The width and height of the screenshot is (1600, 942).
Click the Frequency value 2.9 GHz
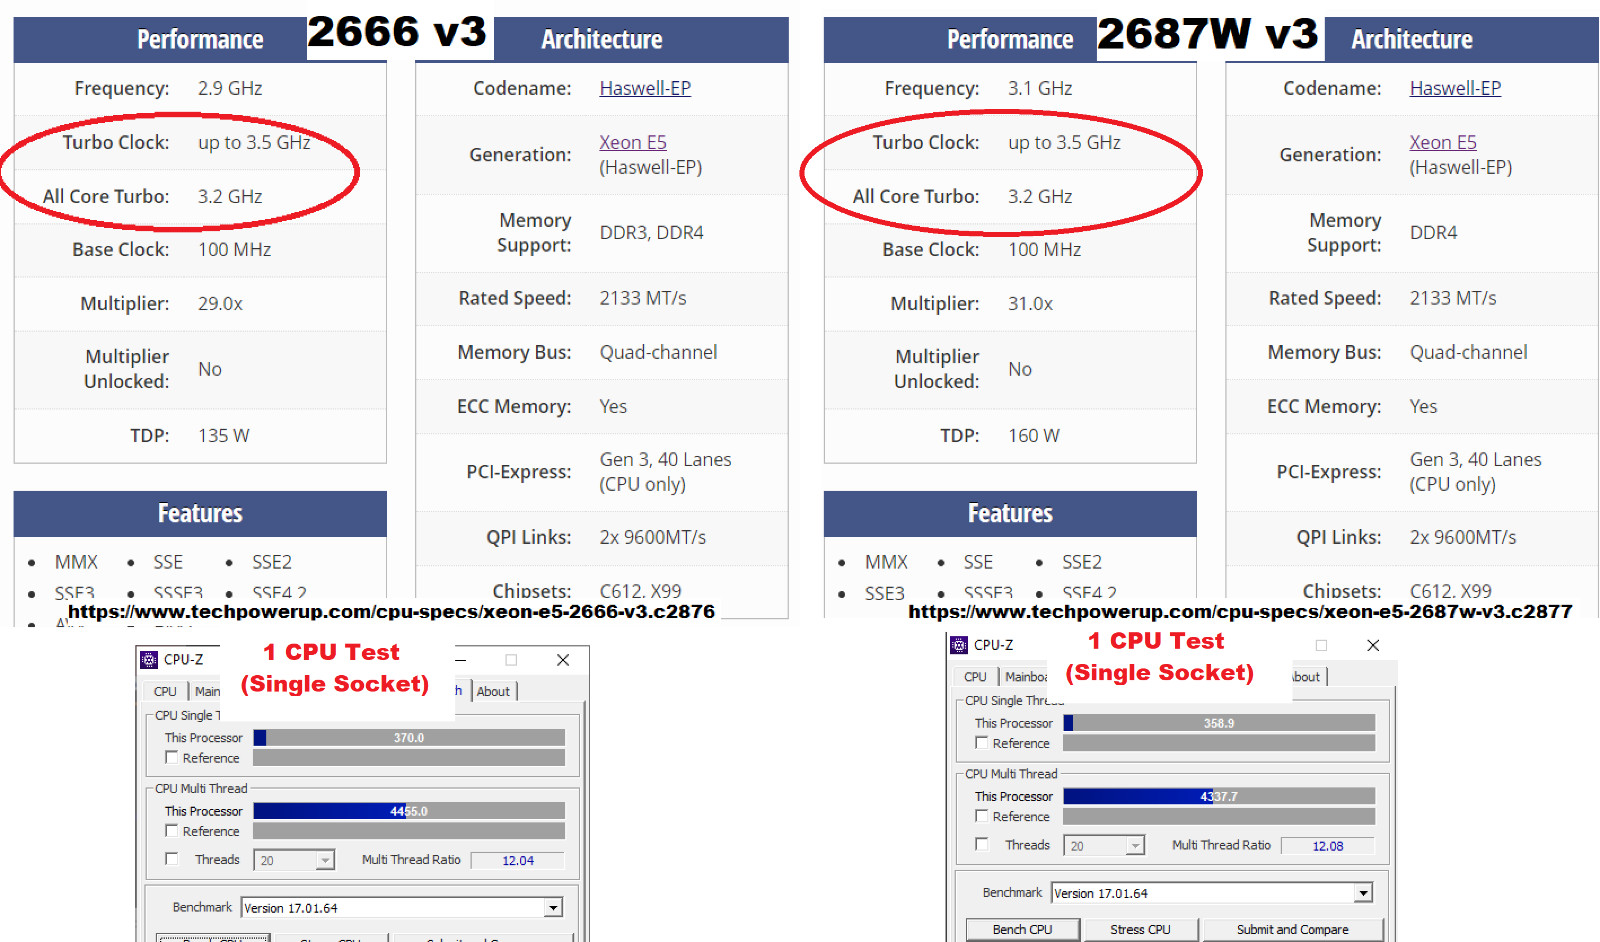(230, 88)
